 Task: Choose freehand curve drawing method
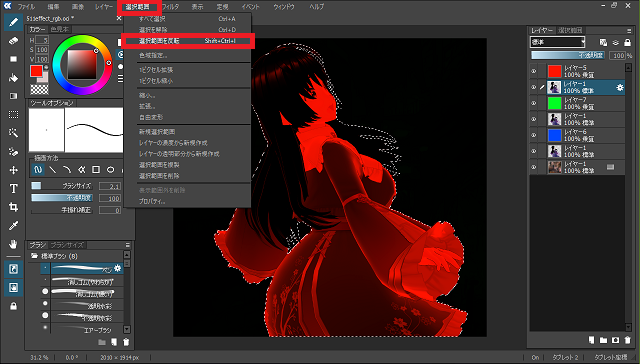point(38,169)
